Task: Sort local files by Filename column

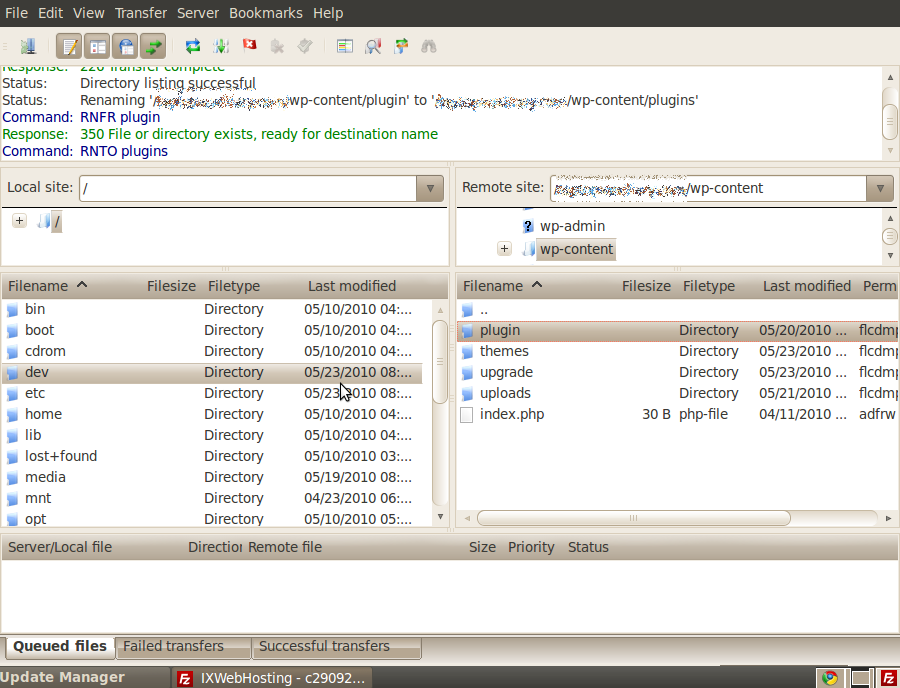Action: (x=48, y=286)
